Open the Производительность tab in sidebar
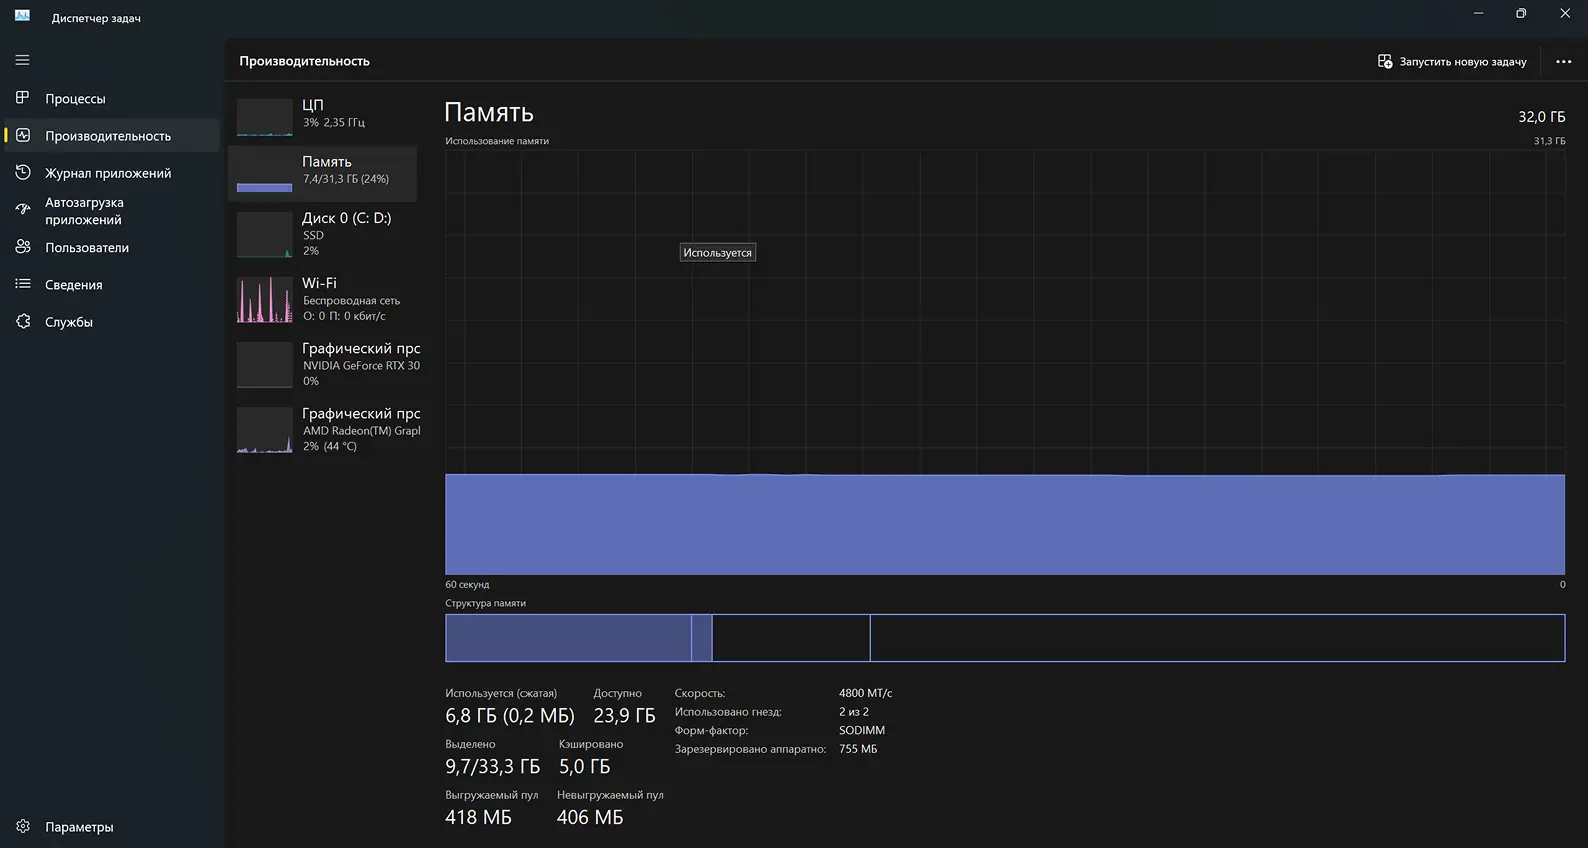Image resolution: width=1588 pixels, height=848 pixels. [x=108, y=136]
